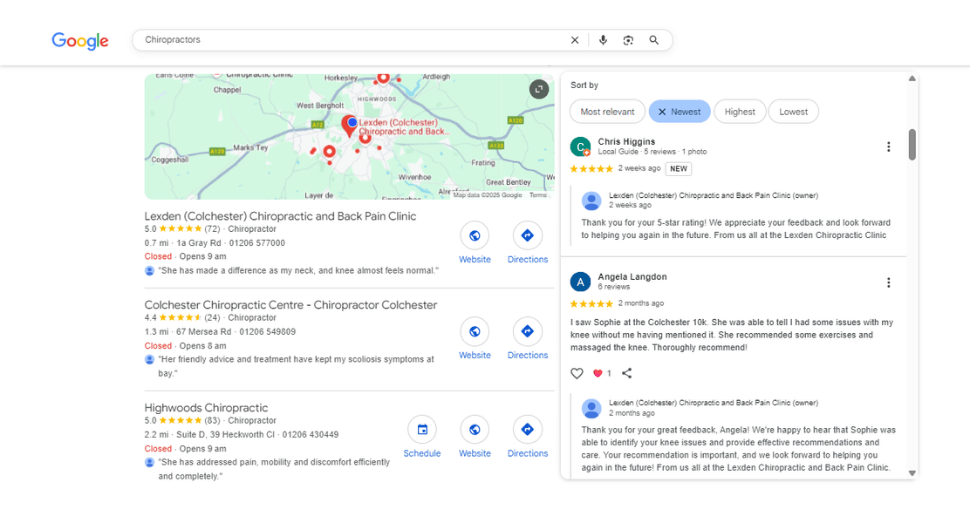Screen dimensions: 970x517
Task: Click the reviews panel scrollbar thumb
Action: click(912, 145)
